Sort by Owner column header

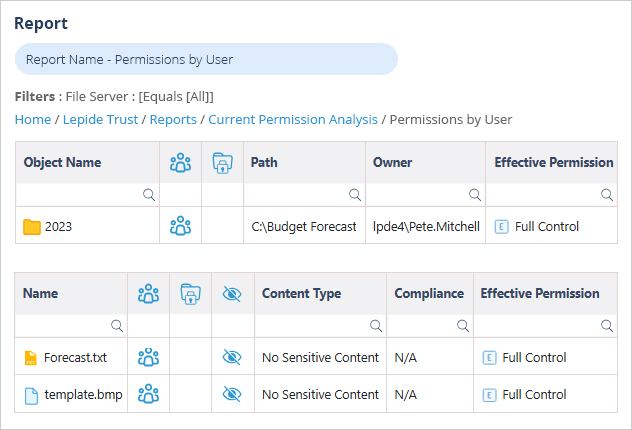425,163
